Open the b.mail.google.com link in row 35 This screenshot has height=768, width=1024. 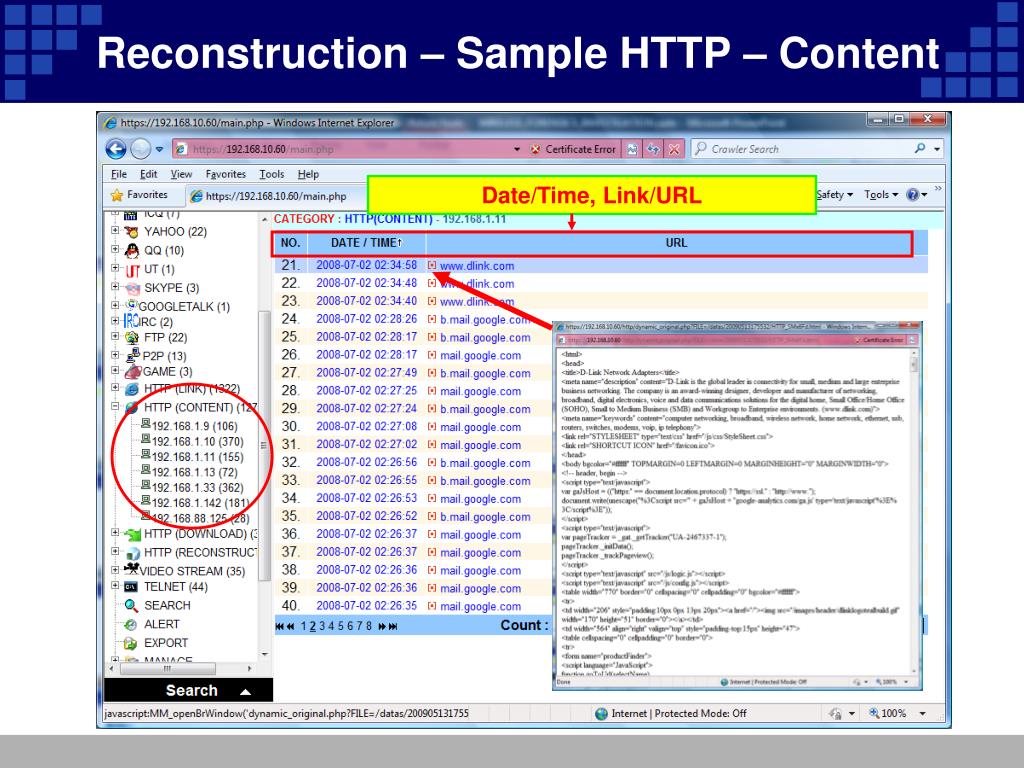point(485,517)
